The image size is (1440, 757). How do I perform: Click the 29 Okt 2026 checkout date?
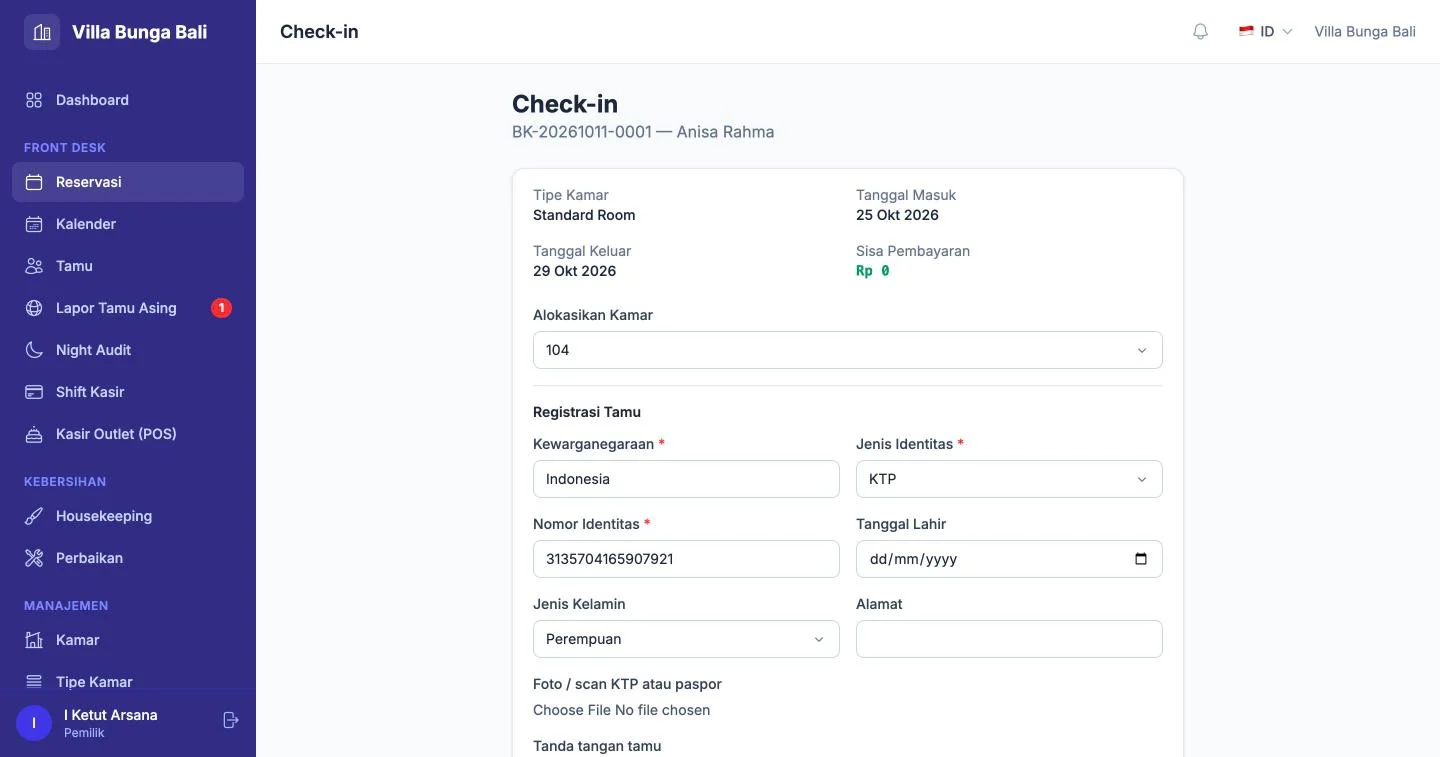pos(574,271)
